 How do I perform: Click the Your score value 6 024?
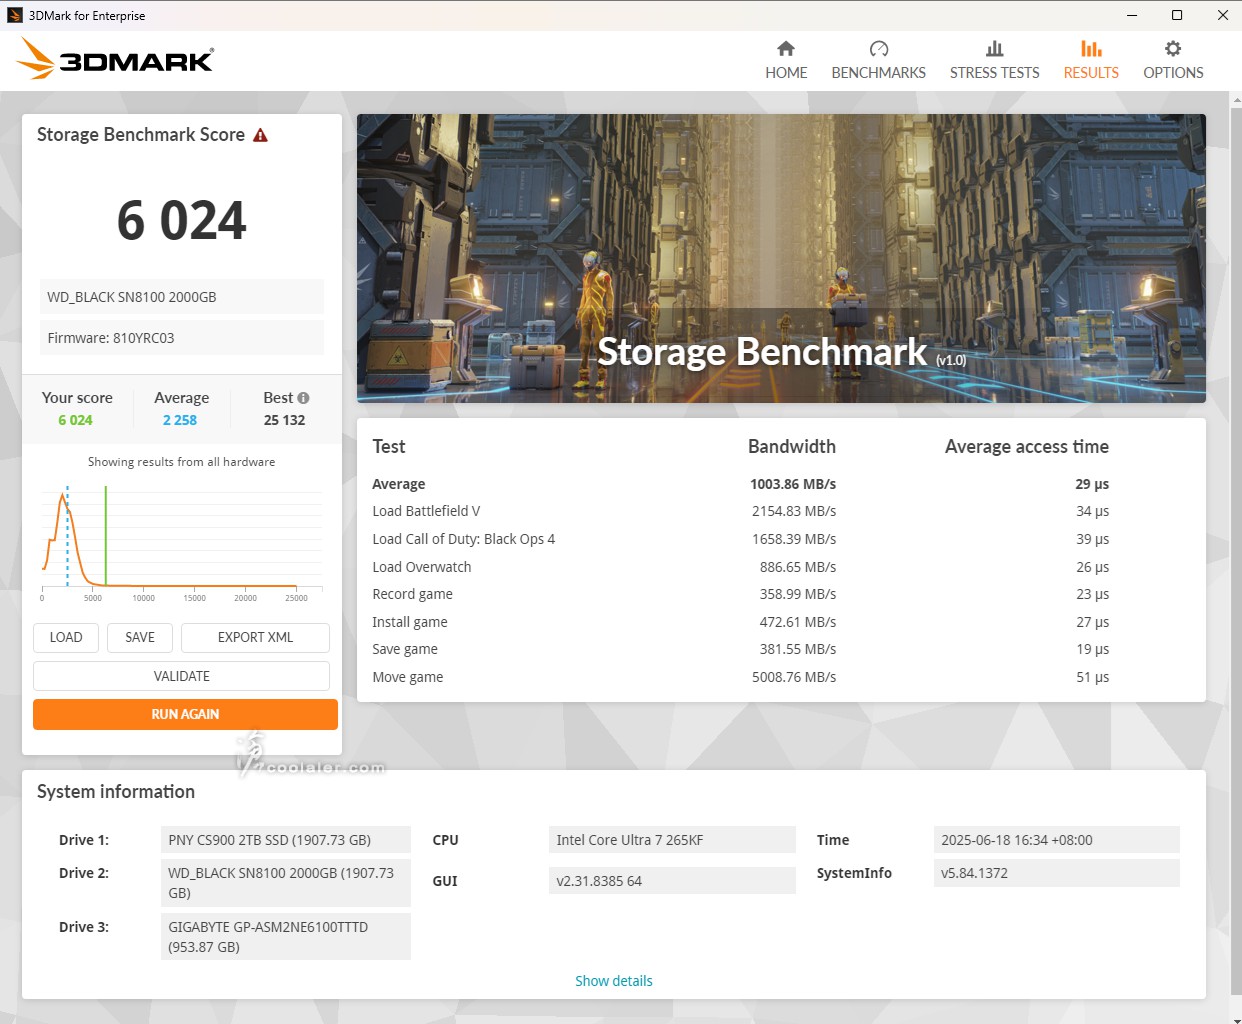click(75, 420)
